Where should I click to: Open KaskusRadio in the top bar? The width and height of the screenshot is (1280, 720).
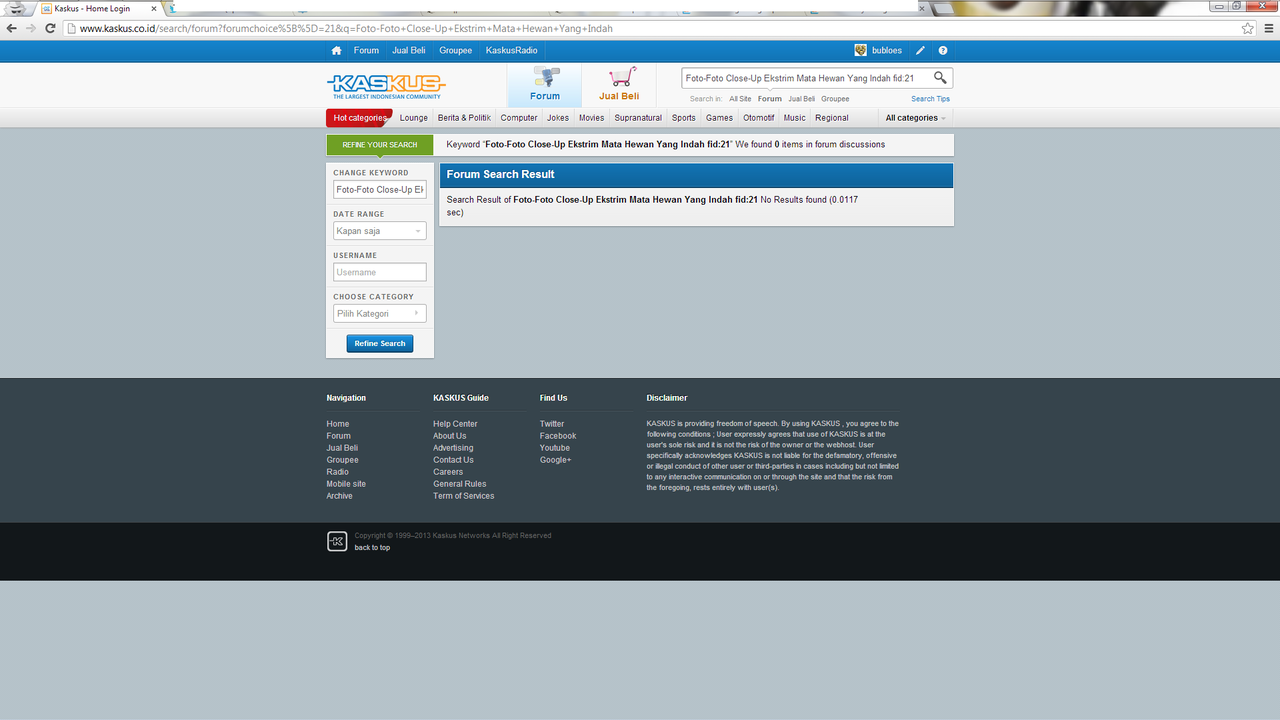click(x=511, y=51)
